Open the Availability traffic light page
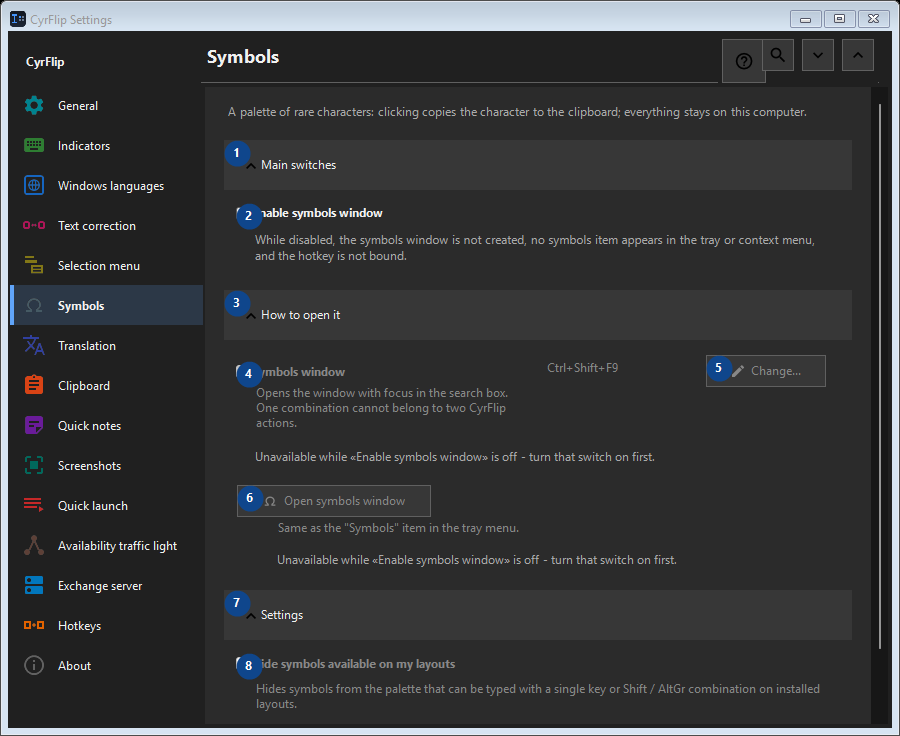900x736 pixels. coord(107,545)
